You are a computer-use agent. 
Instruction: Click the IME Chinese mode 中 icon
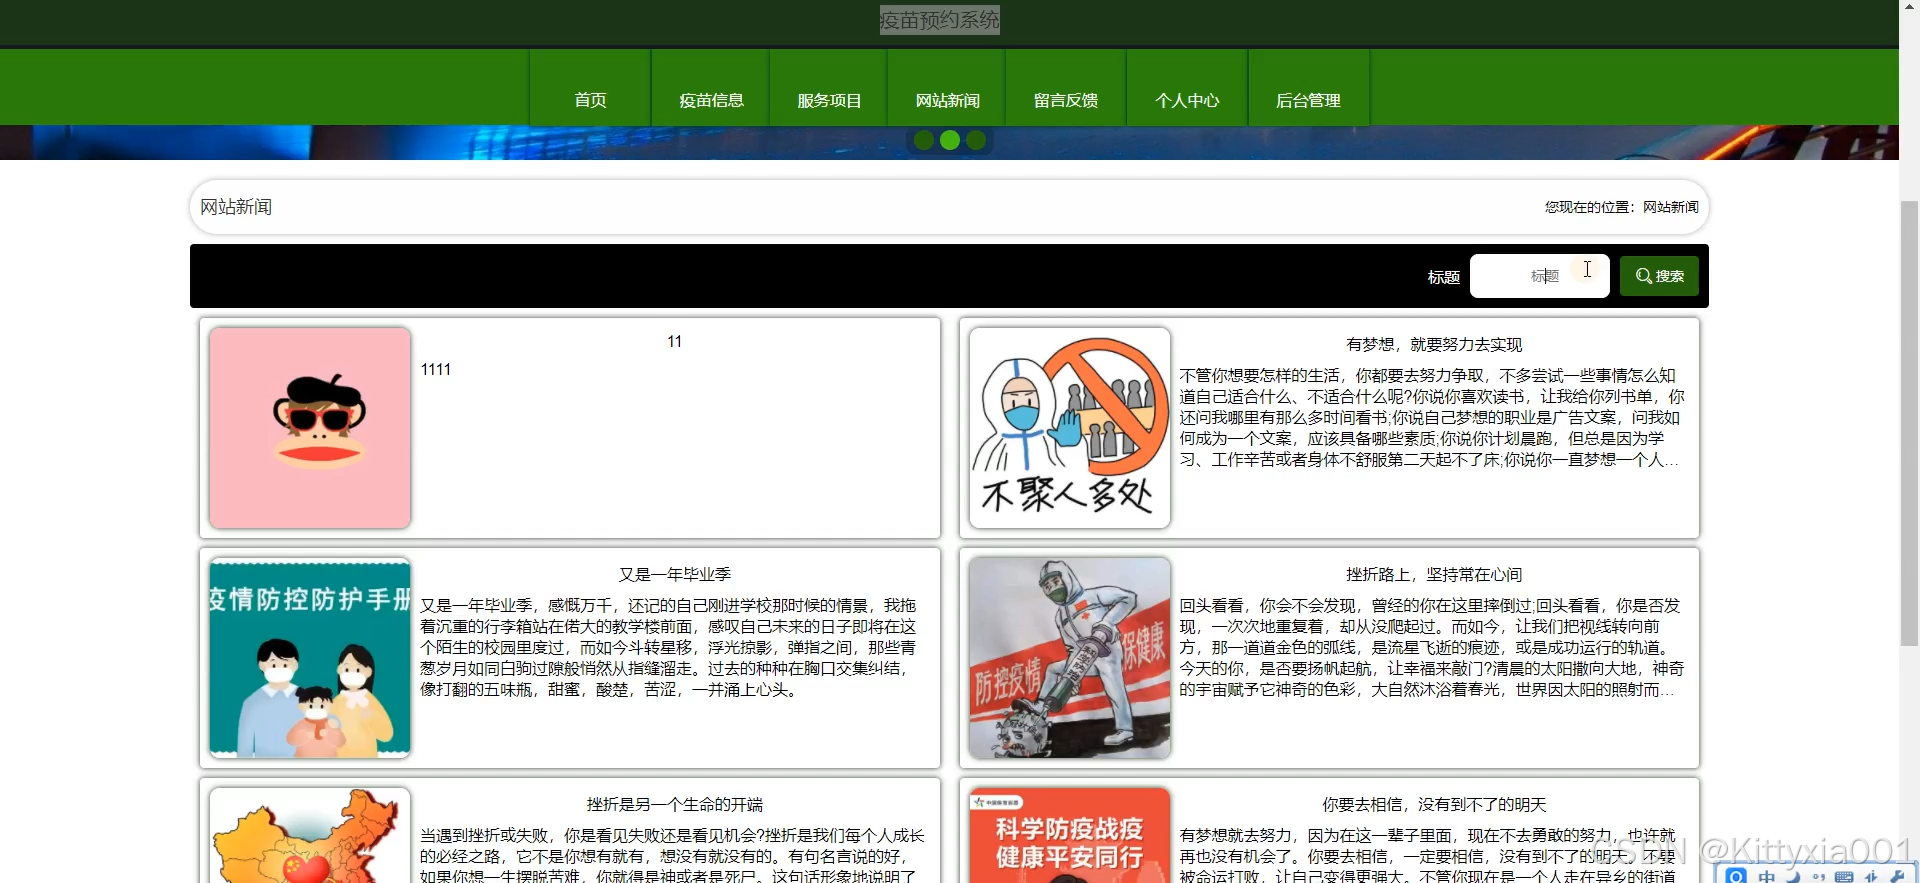pyautogui.click(x=1767, y=876)
